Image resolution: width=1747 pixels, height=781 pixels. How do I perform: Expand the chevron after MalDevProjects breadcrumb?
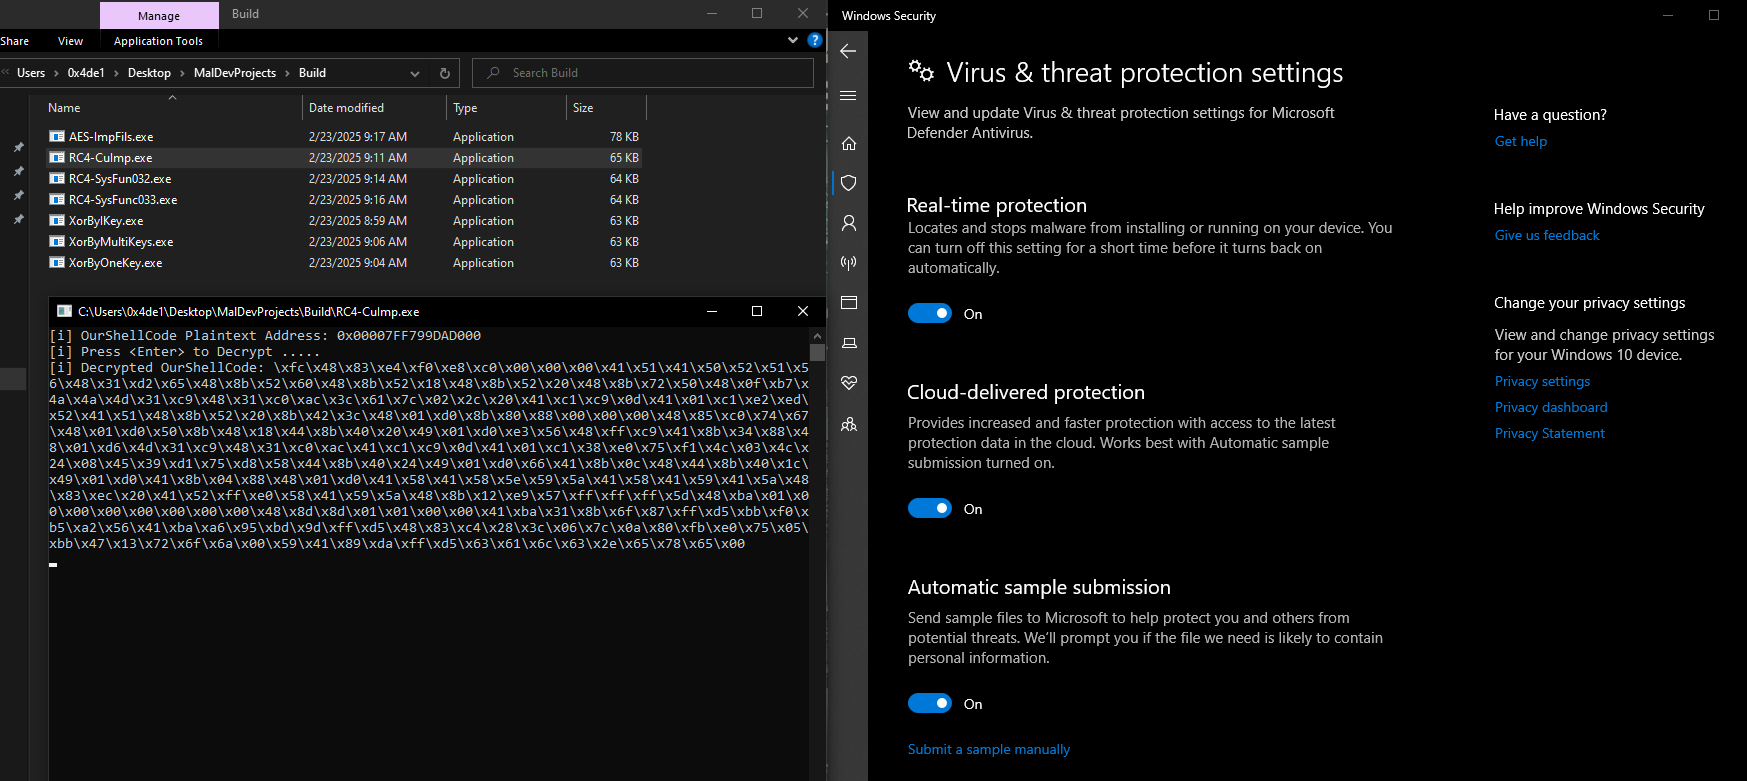287,73
